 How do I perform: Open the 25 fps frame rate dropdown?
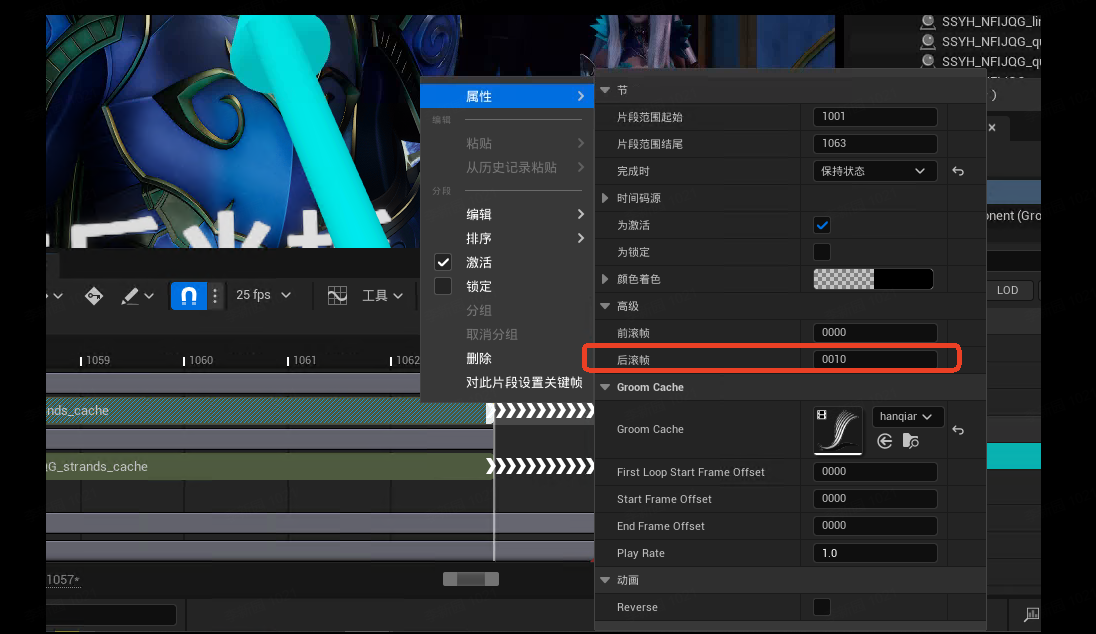tap(263, 296)
